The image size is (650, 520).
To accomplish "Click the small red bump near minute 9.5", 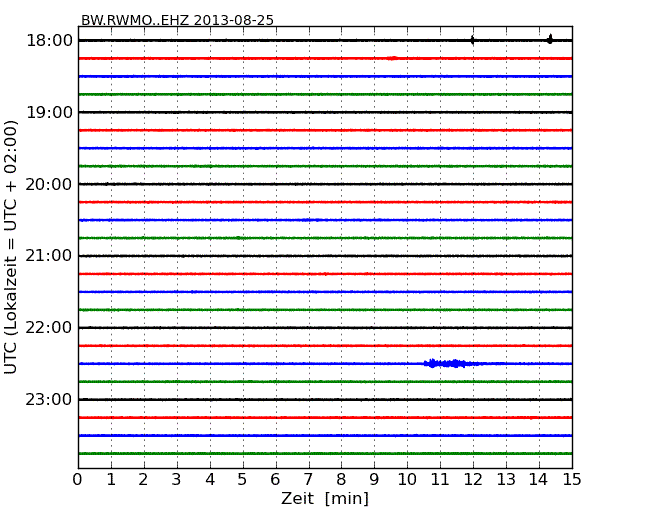I will coord(393,58).
